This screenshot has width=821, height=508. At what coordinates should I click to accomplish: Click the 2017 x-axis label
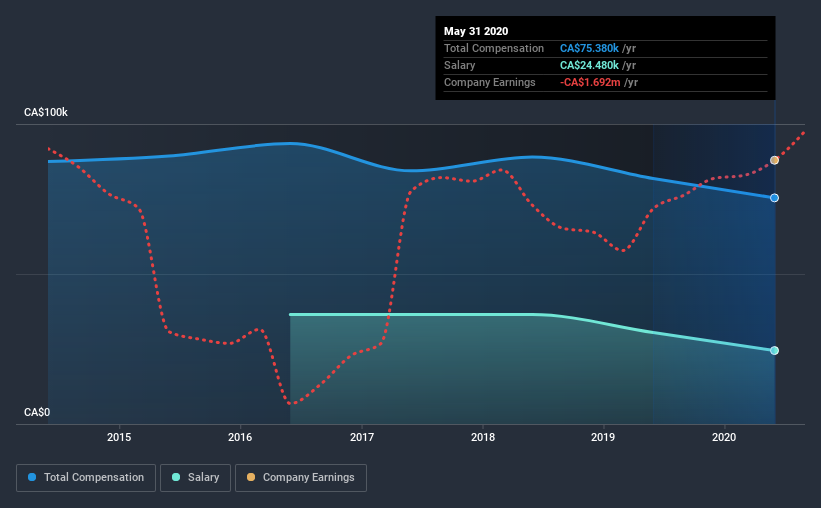pos(362,437)
